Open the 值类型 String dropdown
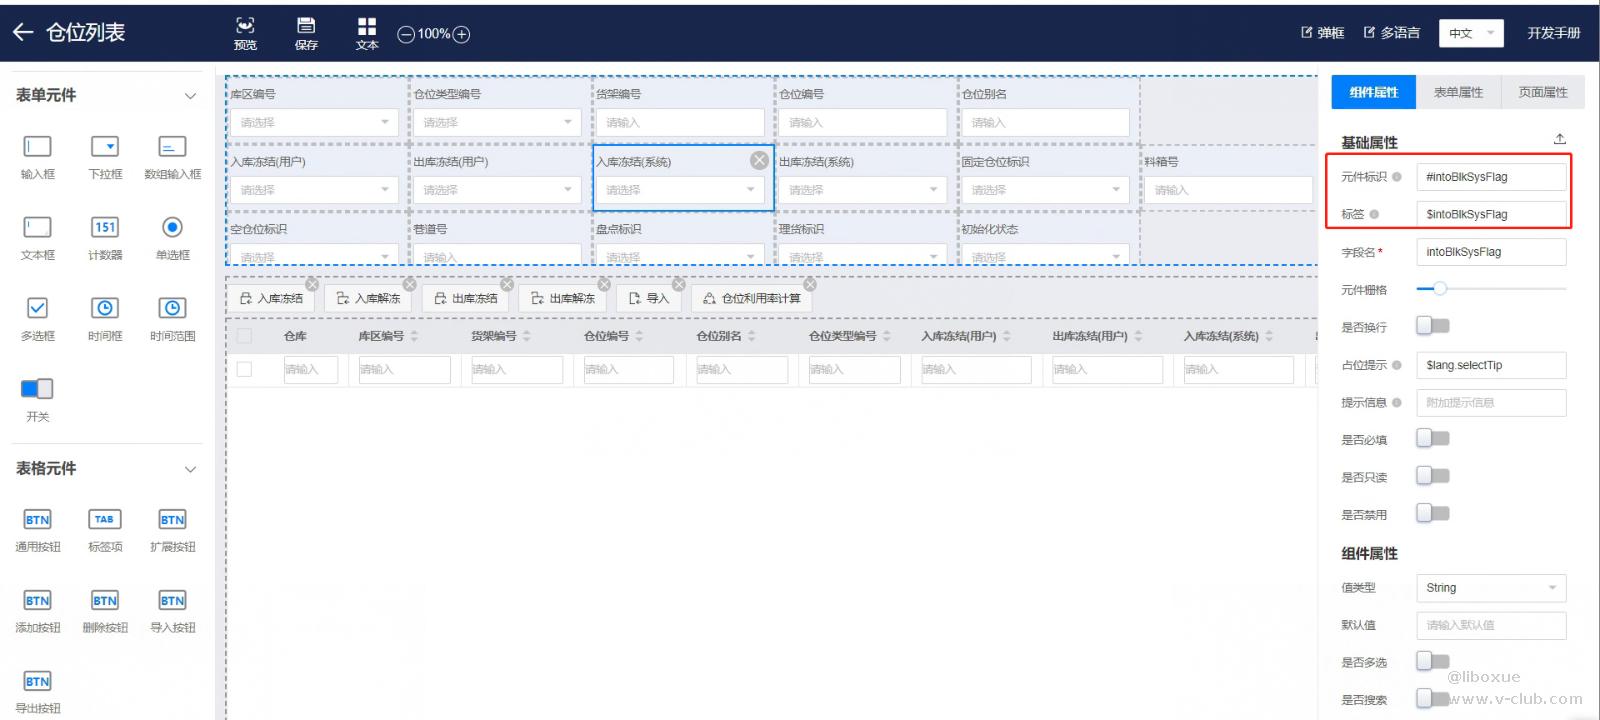1600x720 pixels. click(1490, 588)
